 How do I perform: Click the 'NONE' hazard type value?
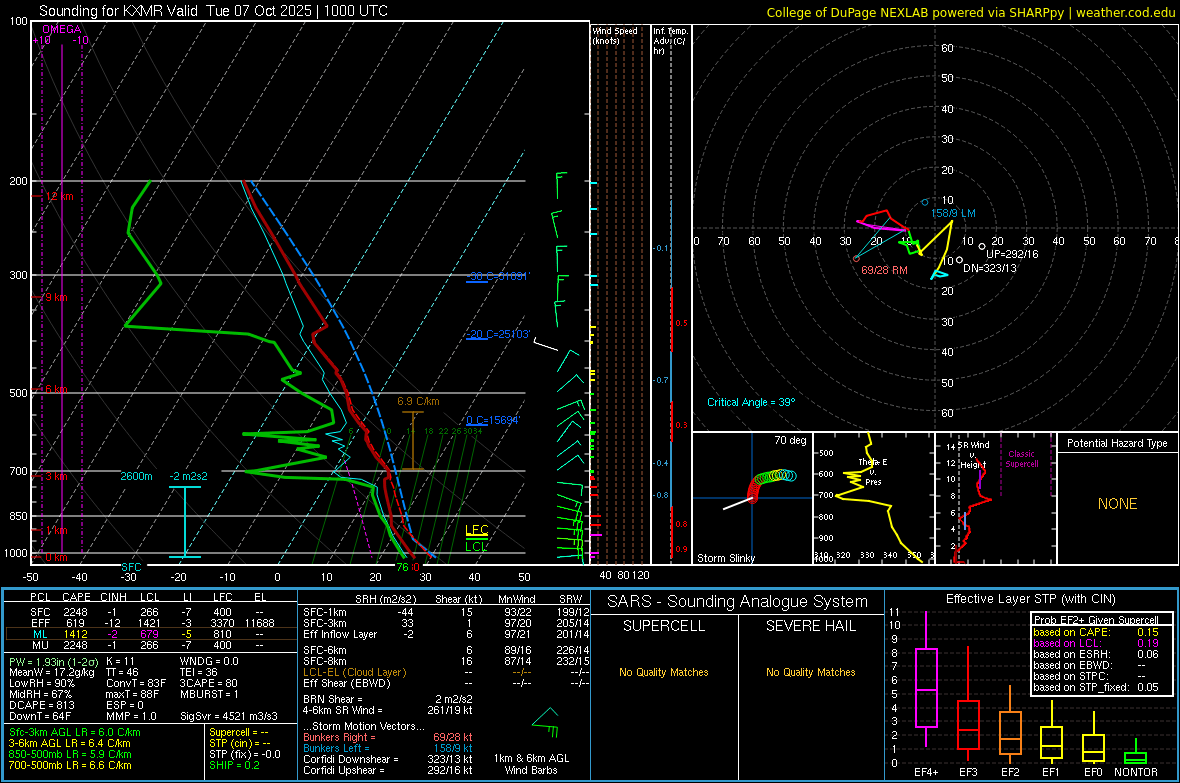[1117, 504]
